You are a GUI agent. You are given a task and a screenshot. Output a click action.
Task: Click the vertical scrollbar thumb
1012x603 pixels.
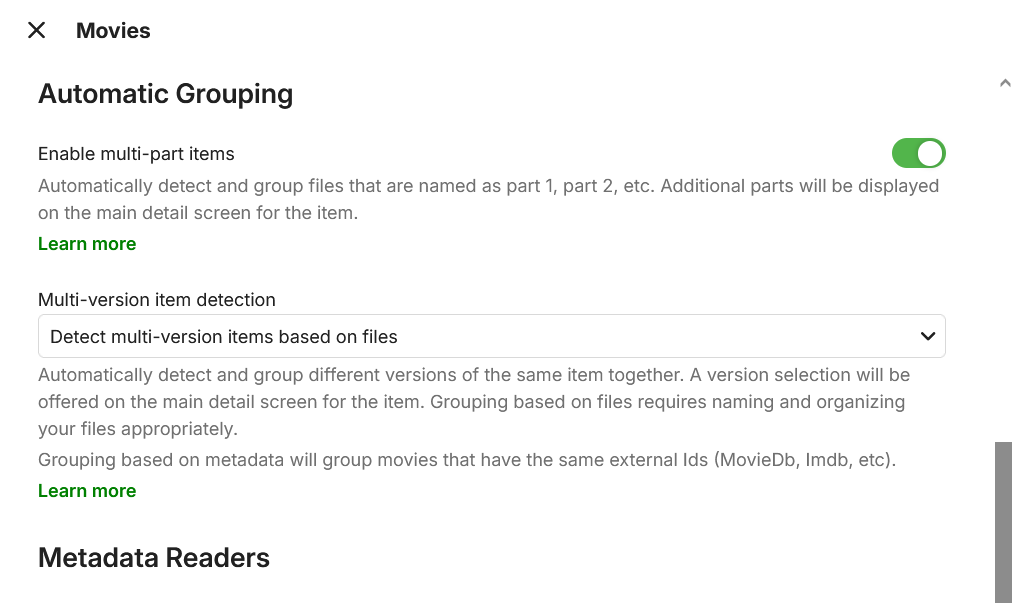pos(1003,521)
